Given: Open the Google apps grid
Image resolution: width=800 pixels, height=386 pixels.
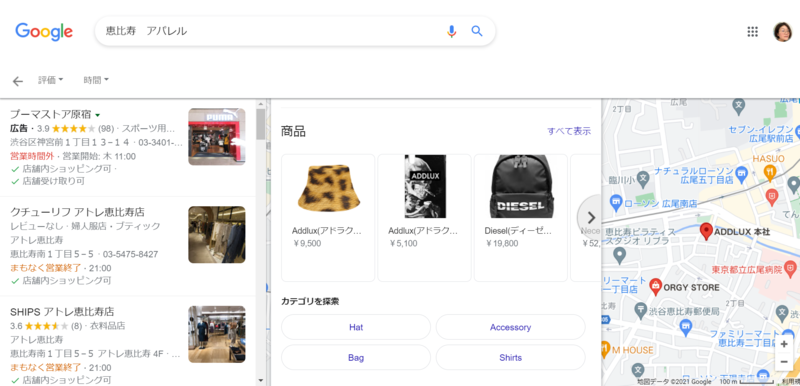Looking at the screenshot, I should (x=753, y=32).
